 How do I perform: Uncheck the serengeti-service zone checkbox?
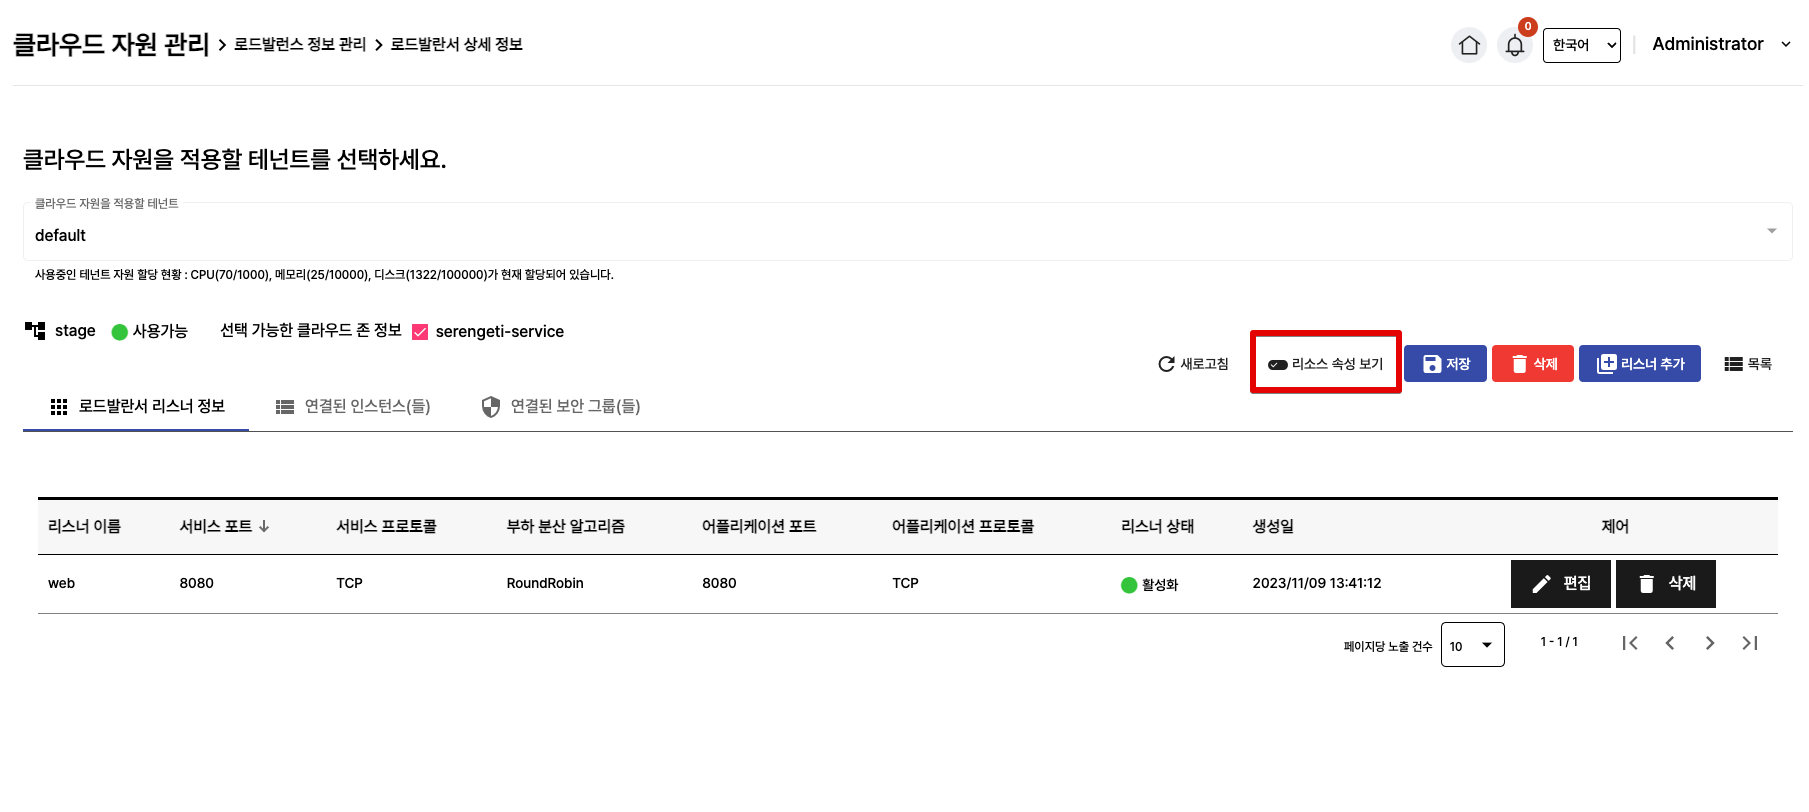420,332
